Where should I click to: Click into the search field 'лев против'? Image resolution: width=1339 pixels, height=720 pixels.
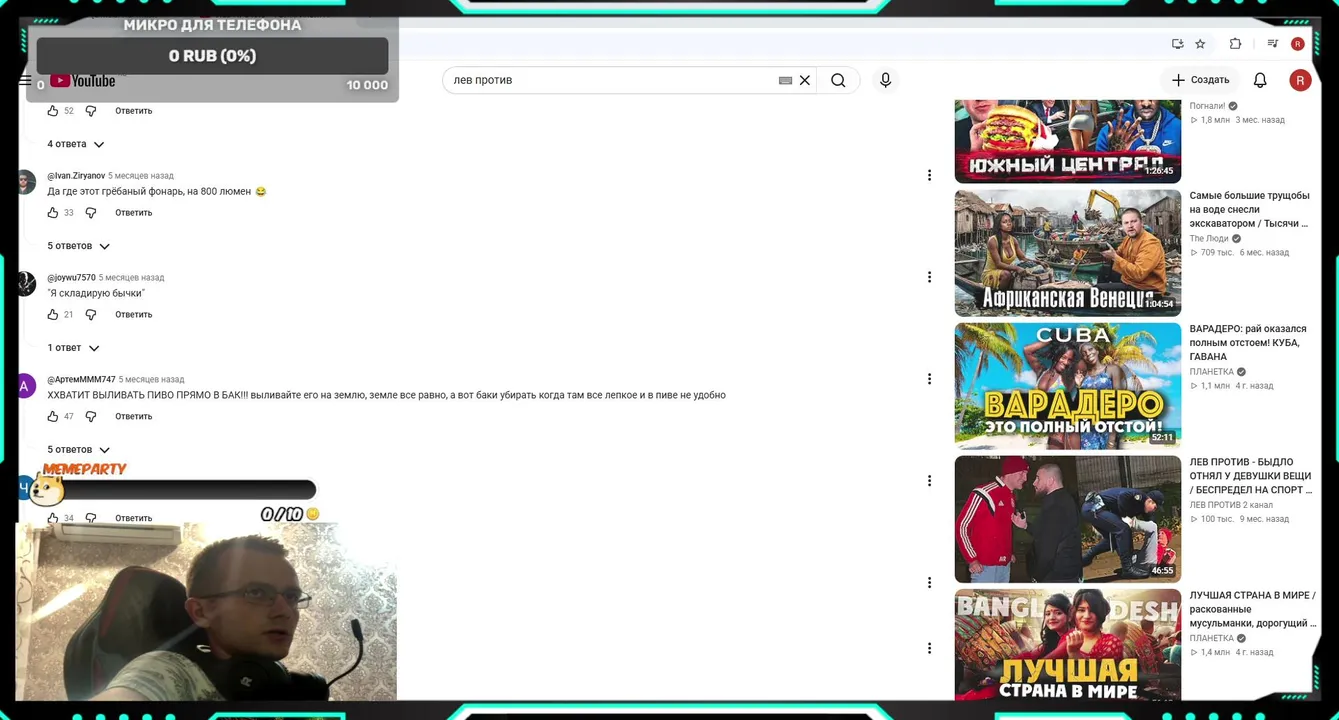(614, 80)
